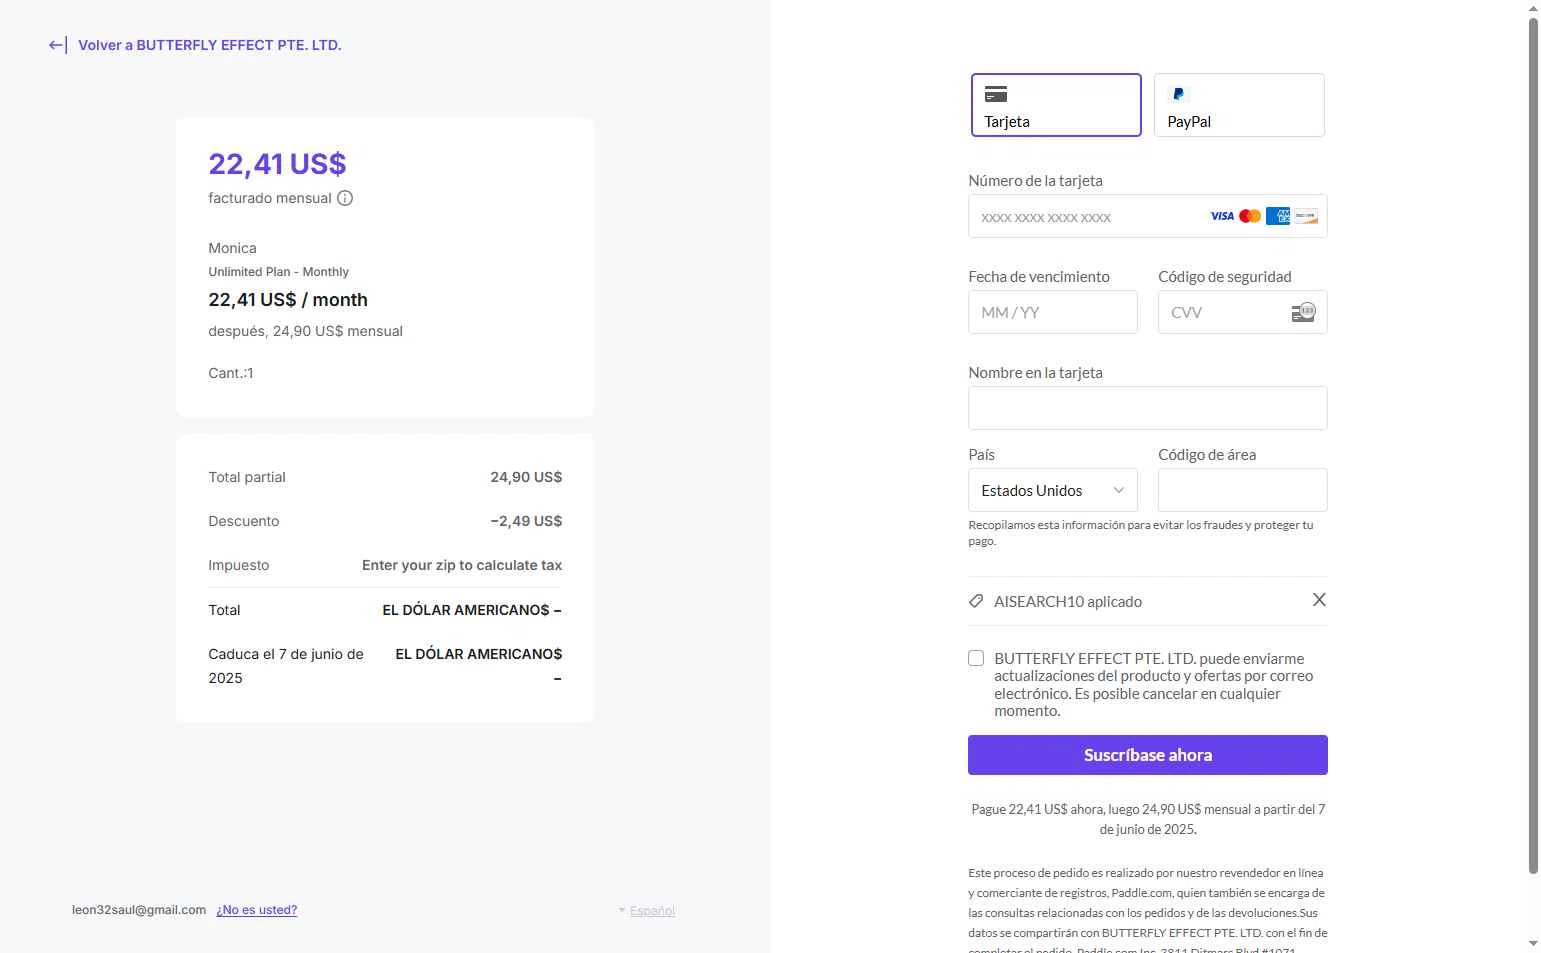Click info icon next to facturado mensual

point(345,198)
